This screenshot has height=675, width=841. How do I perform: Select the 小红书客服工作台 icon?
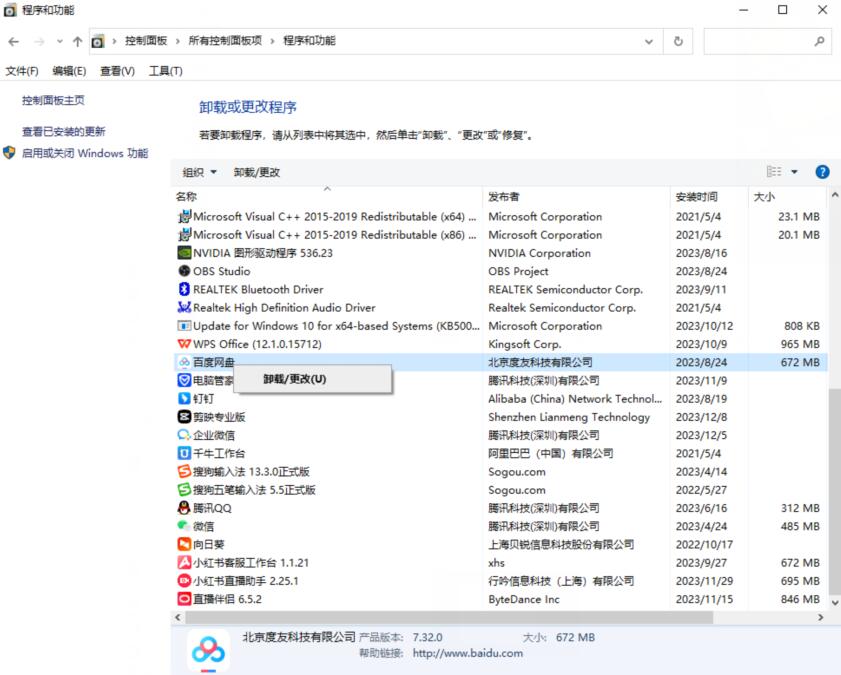coord(184,563)
